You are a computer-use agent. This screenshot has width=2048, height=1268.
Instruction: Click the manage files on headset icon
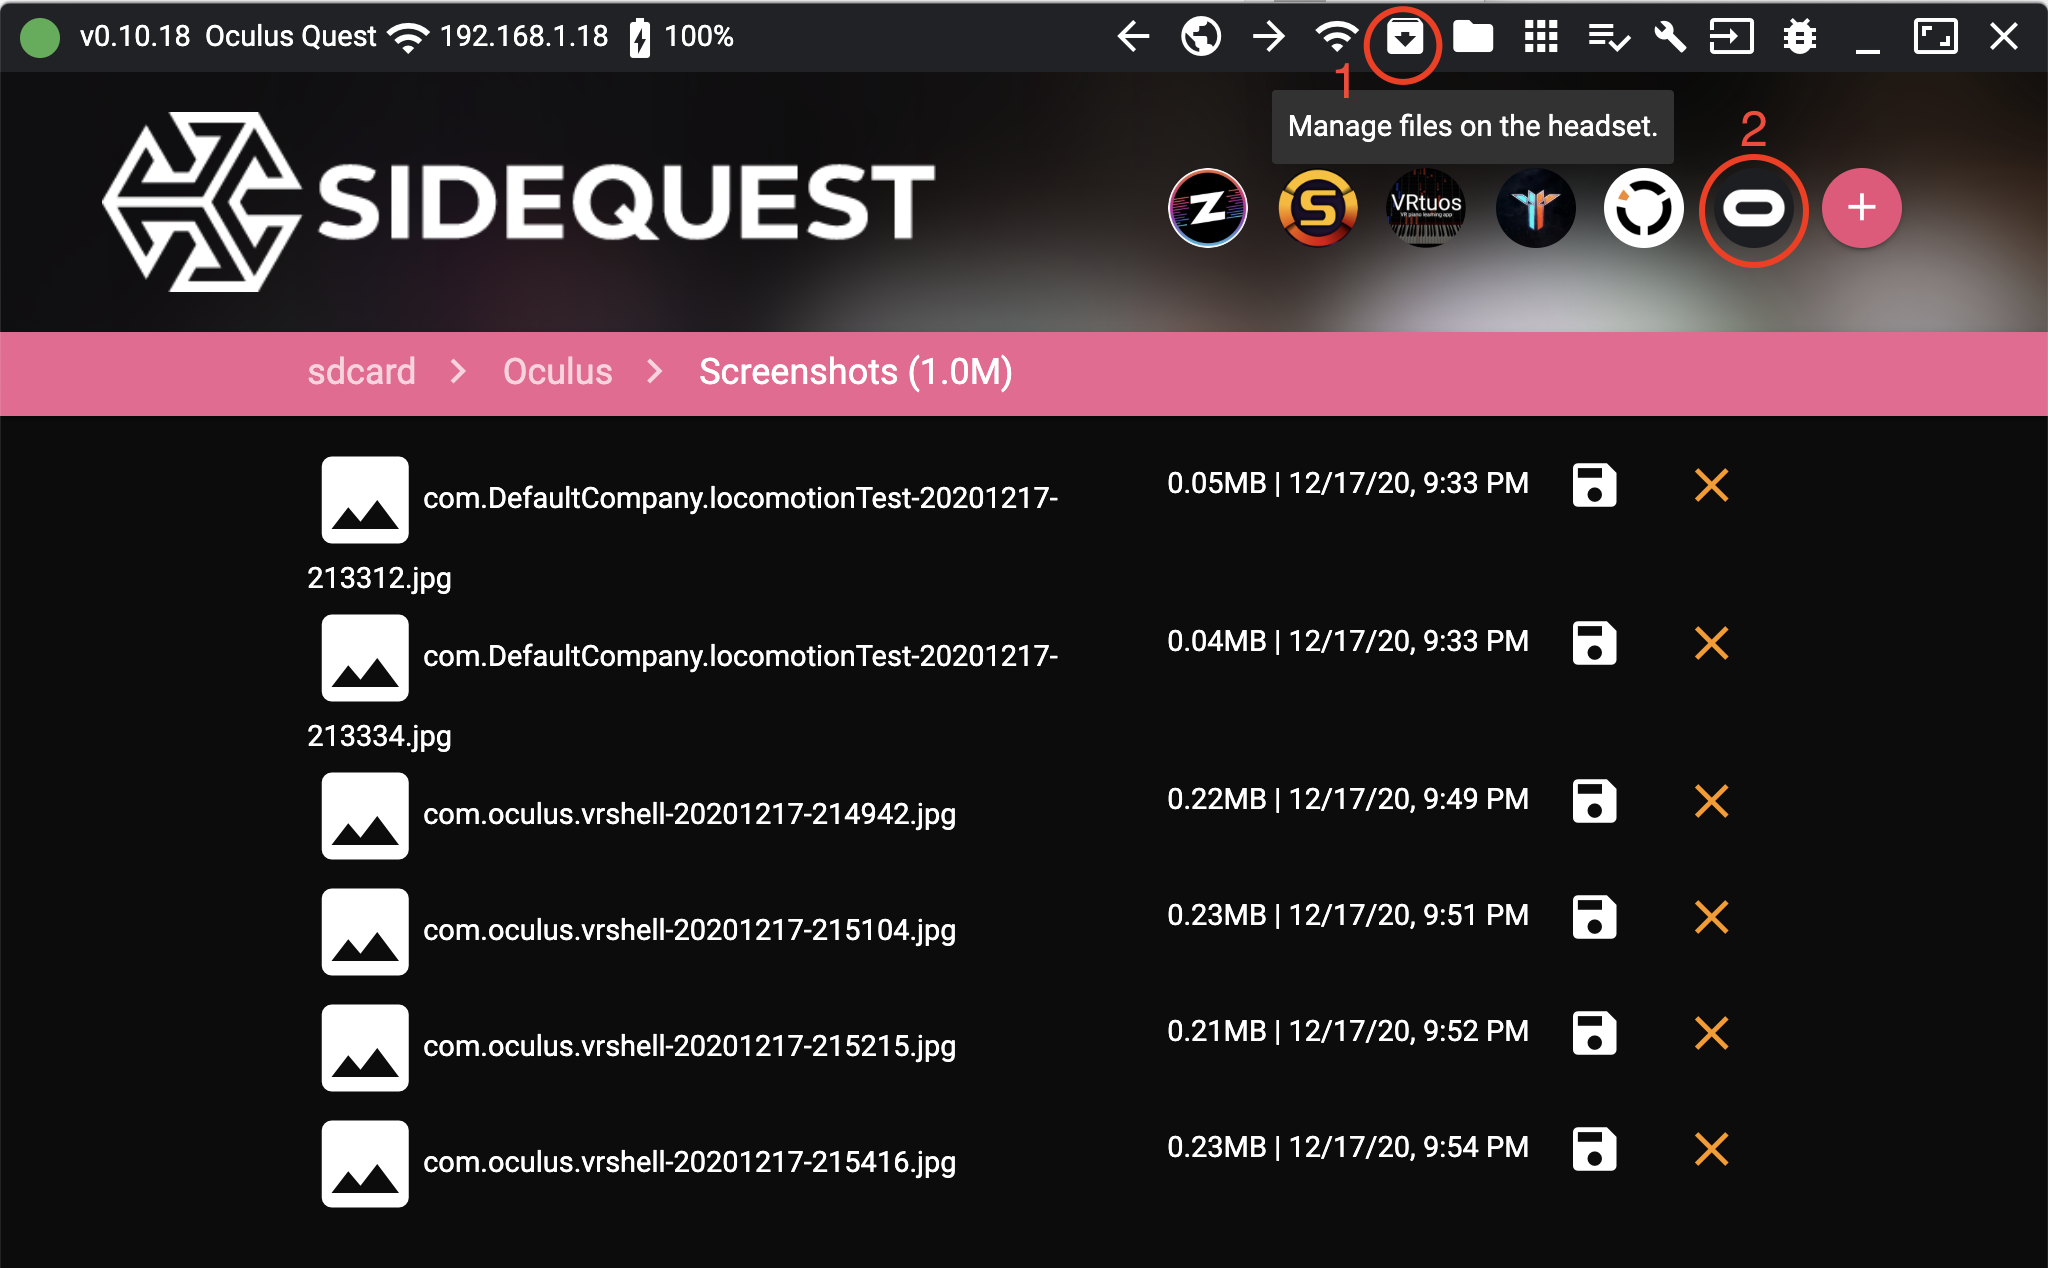(x=1405, y=37)
